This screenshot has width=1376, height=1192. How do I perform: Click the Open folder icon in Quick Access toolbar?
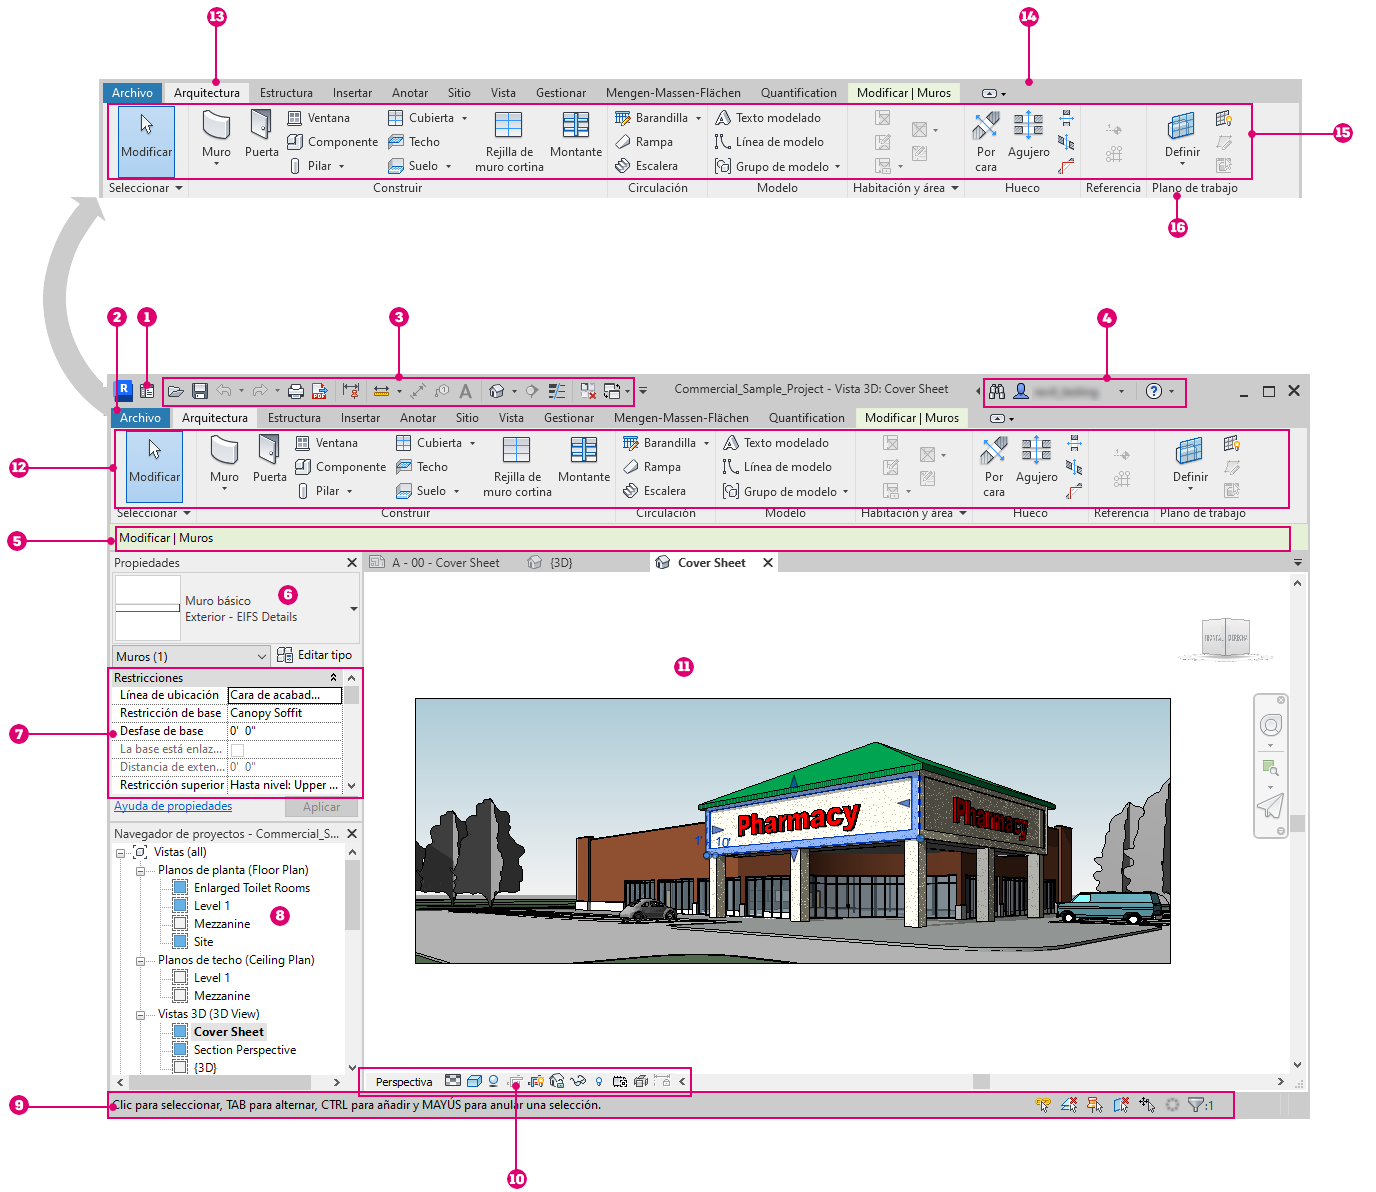[x=176, y=391]
